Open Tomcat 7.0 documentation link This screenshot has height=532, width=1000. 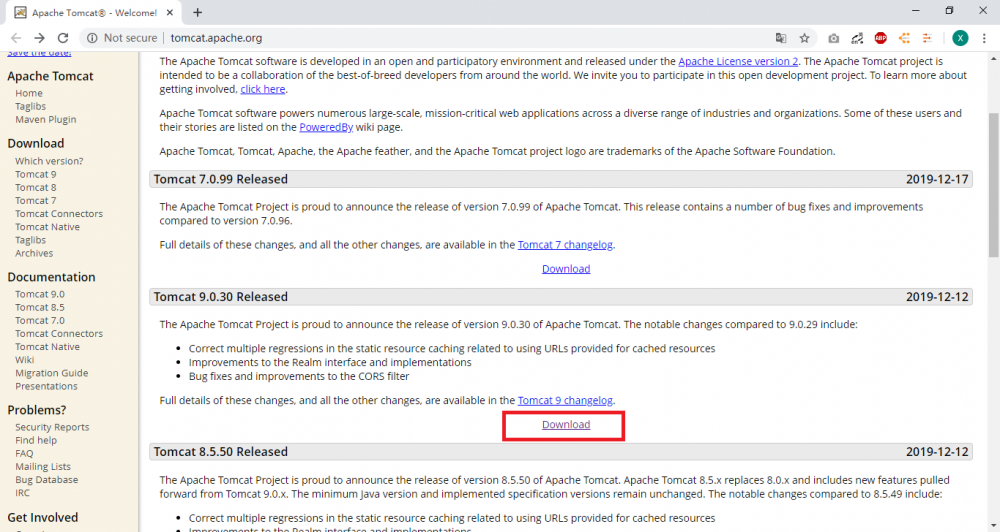click(x=40, y=320)
